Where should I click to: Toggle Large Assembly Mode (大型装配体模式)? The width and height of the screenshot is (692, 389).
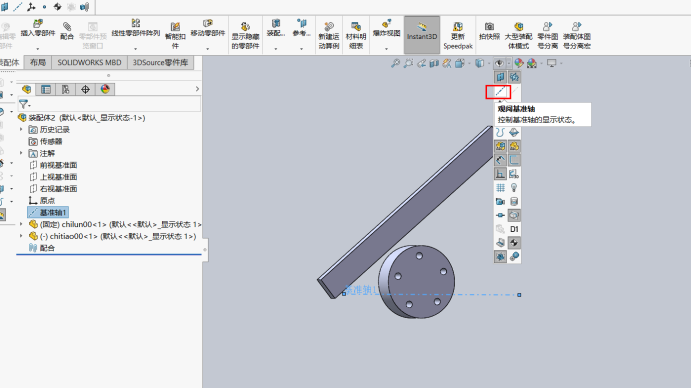[518, 35]
